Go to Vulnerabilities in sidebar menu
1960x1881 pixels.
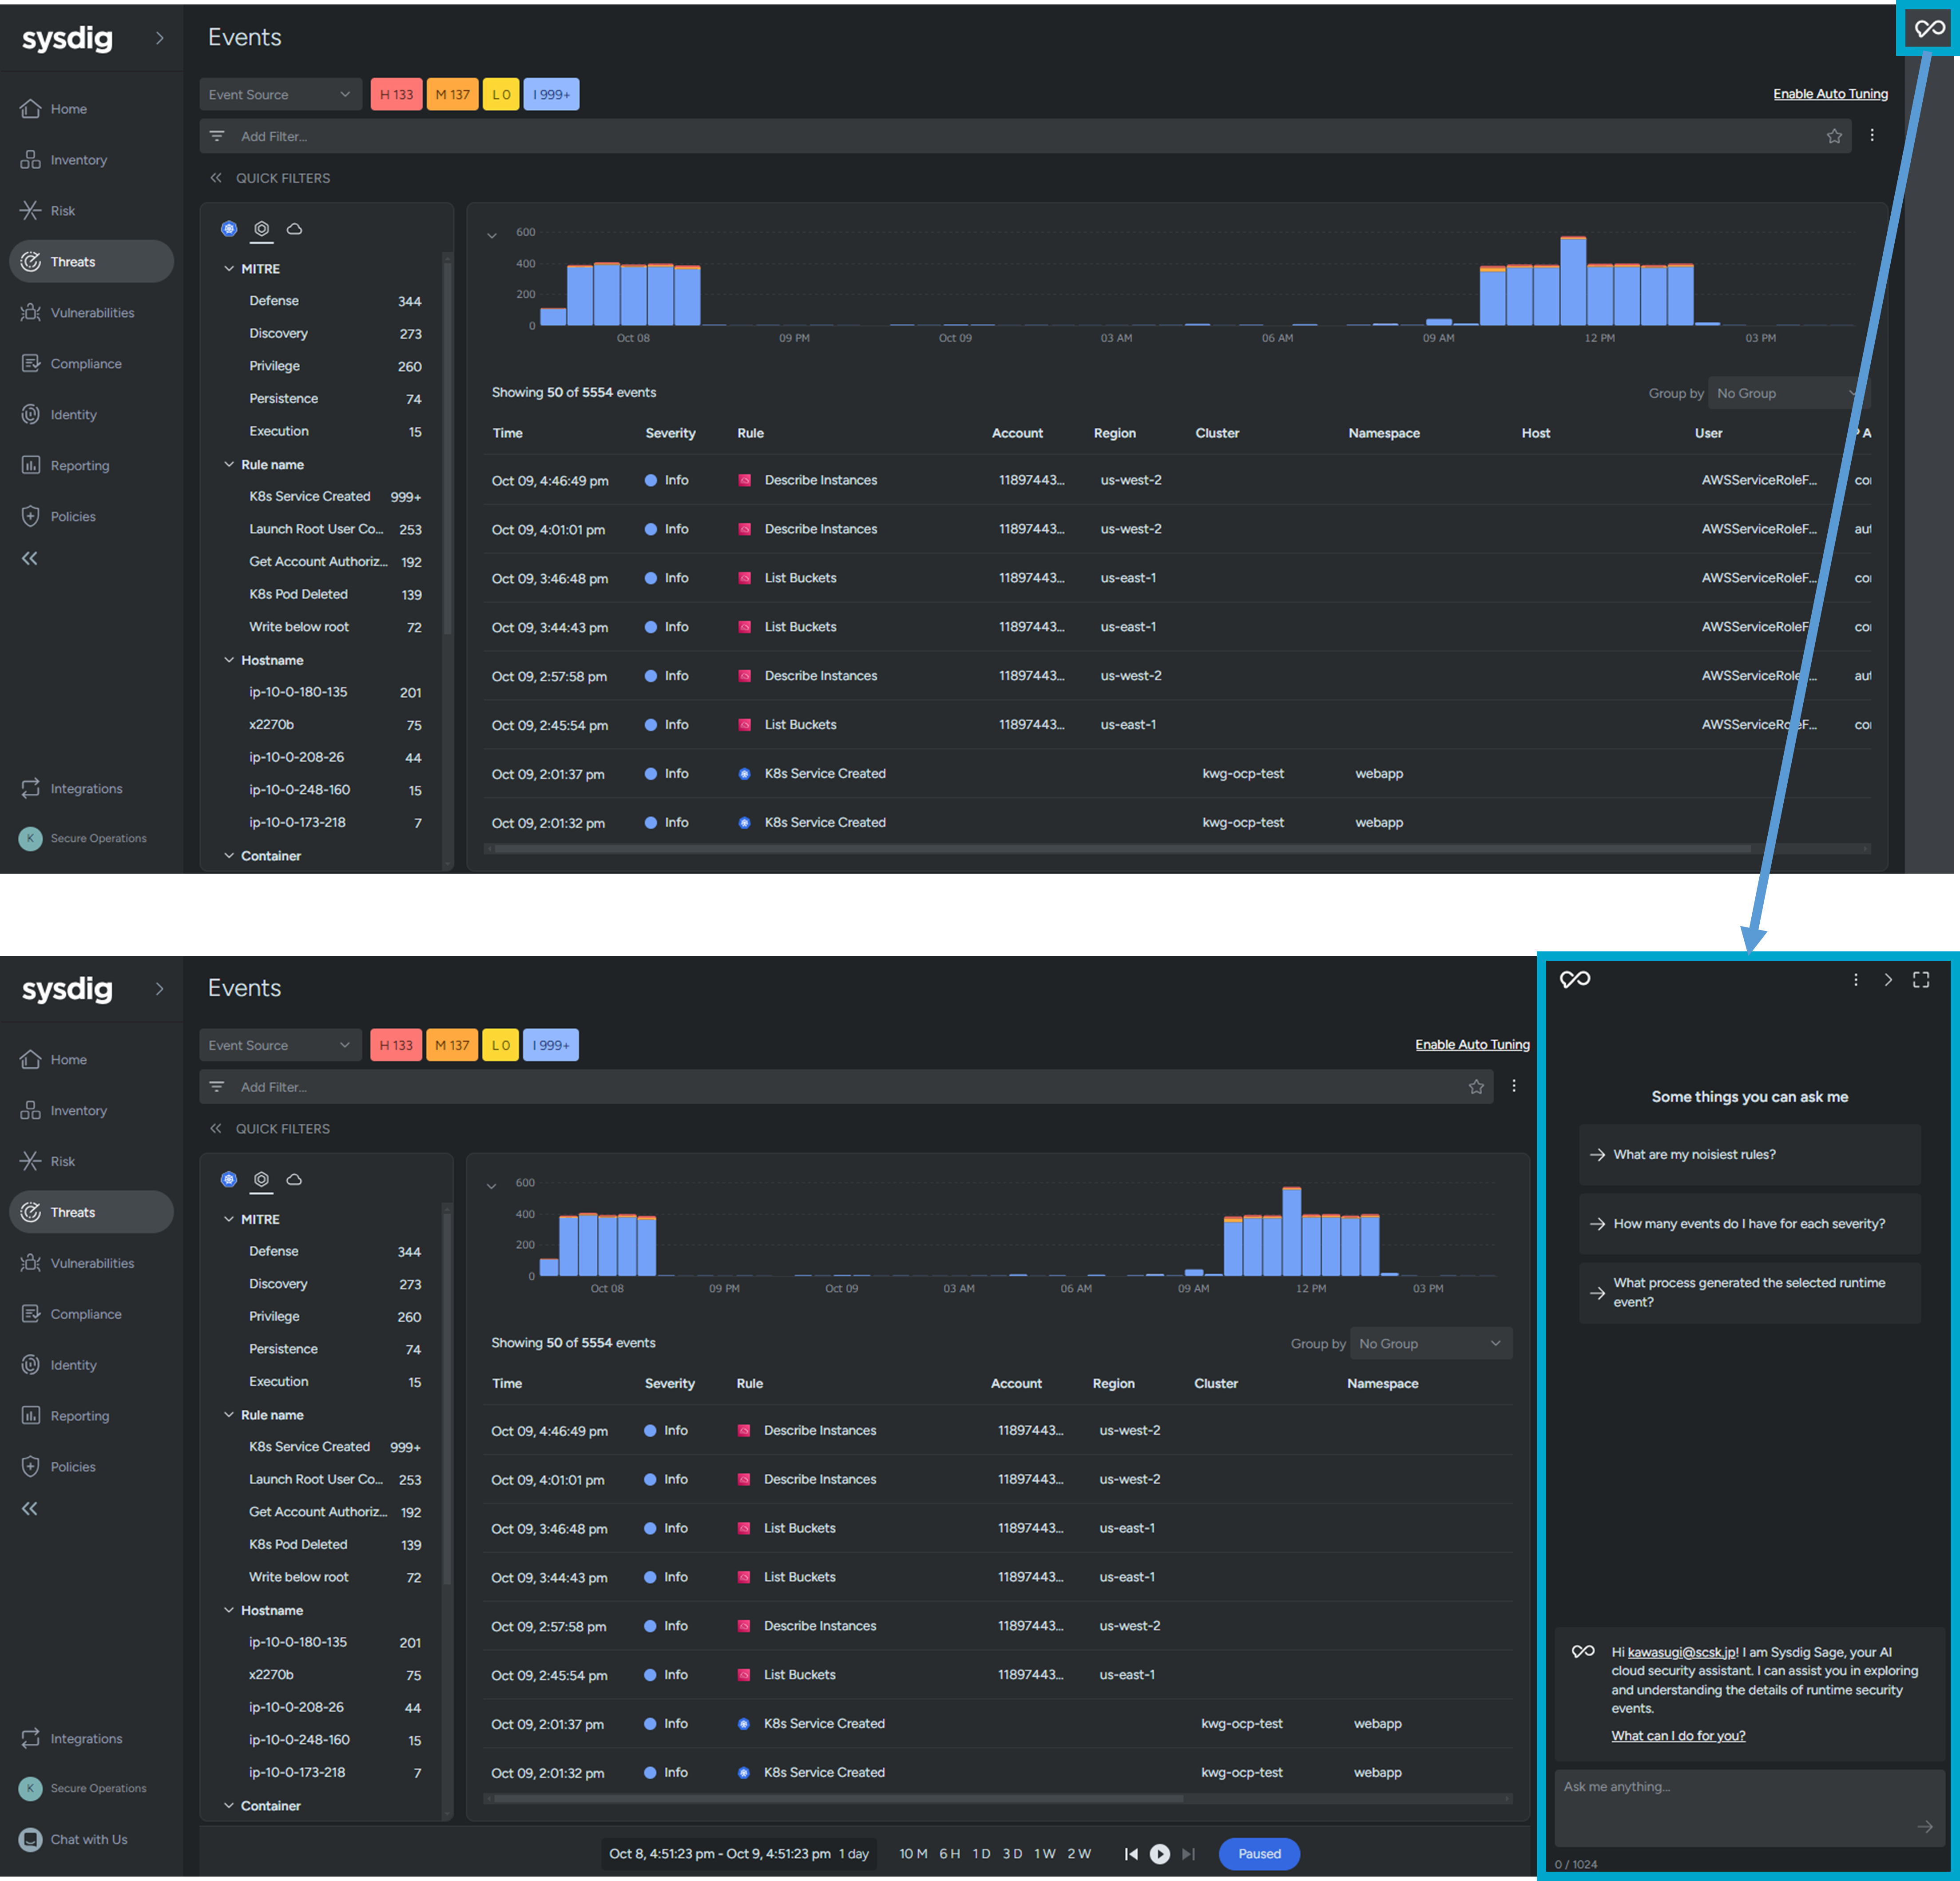tap(92, 1263)
